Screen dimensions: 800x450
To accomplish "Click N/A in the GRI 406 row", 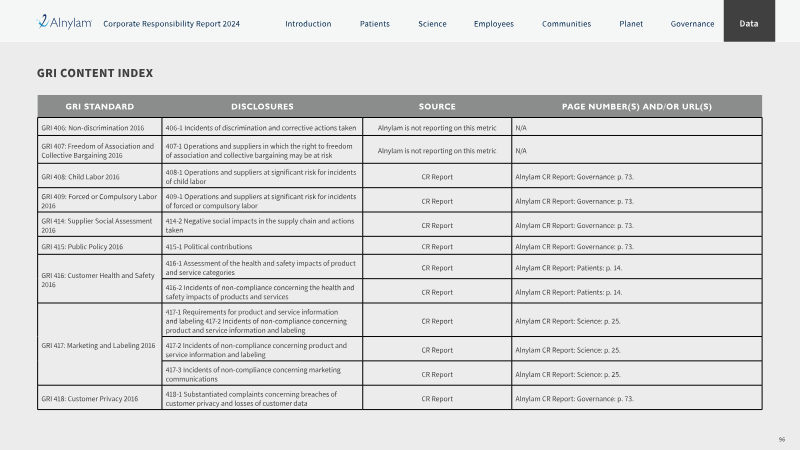I will pyautogui.click(x=521, y=128).
